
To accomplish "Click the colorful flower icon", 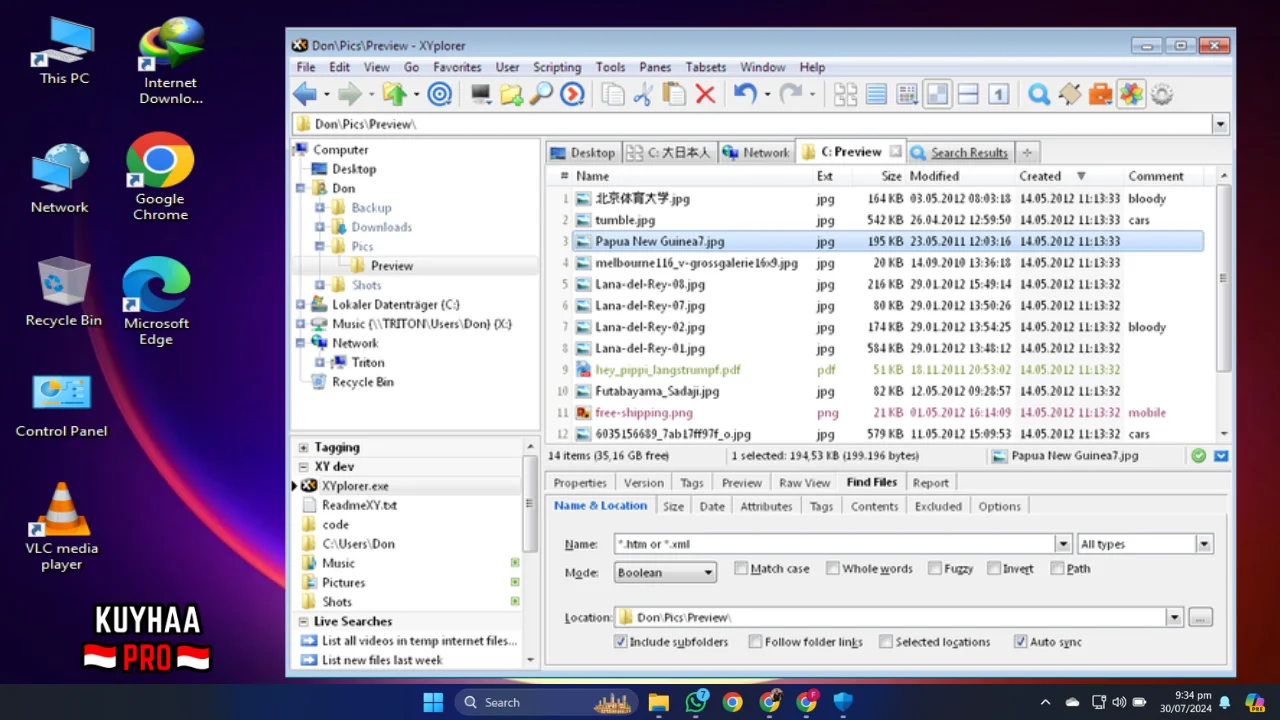I will pyautogui.click(x=1130, y=94).
